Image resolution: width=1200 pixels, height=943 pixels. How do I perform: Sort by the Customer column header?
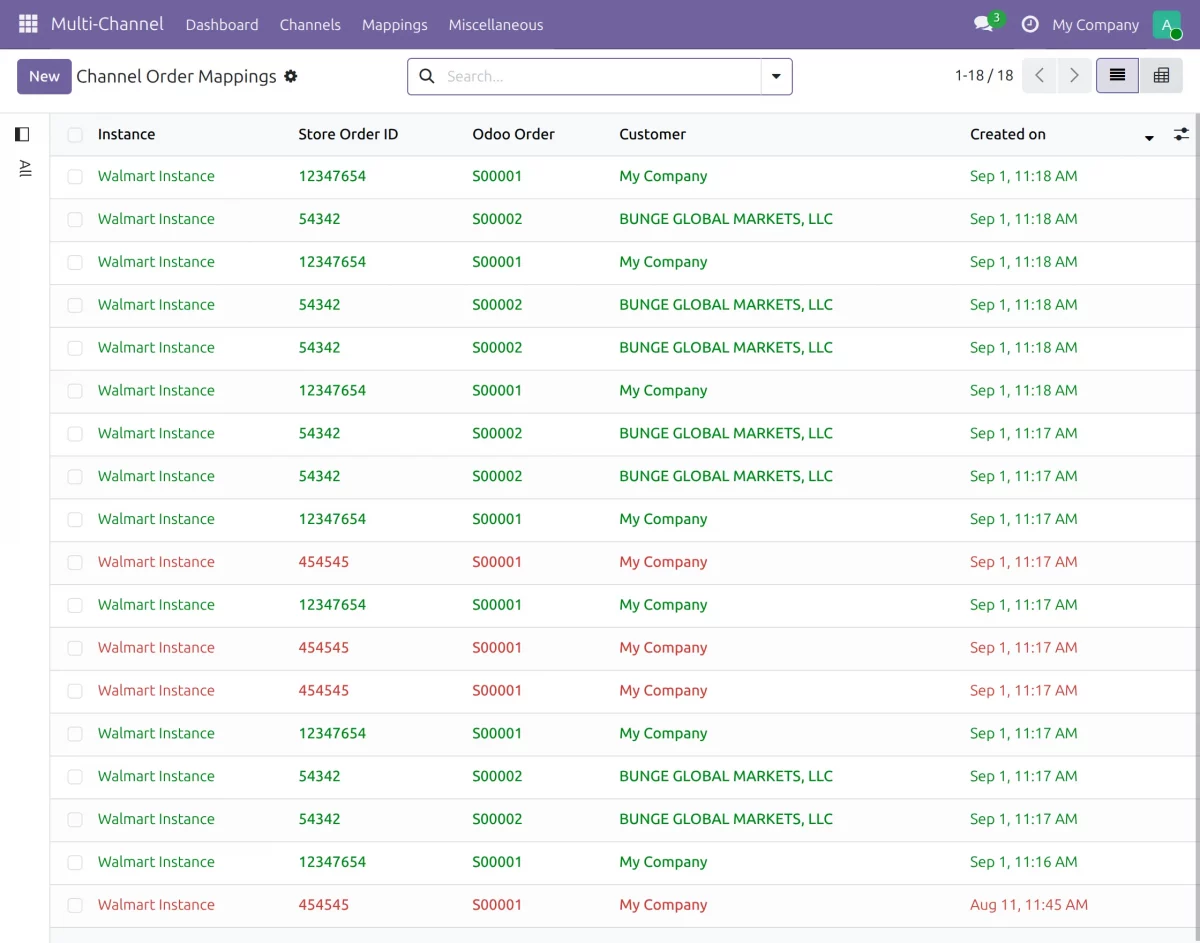(652, 134)
